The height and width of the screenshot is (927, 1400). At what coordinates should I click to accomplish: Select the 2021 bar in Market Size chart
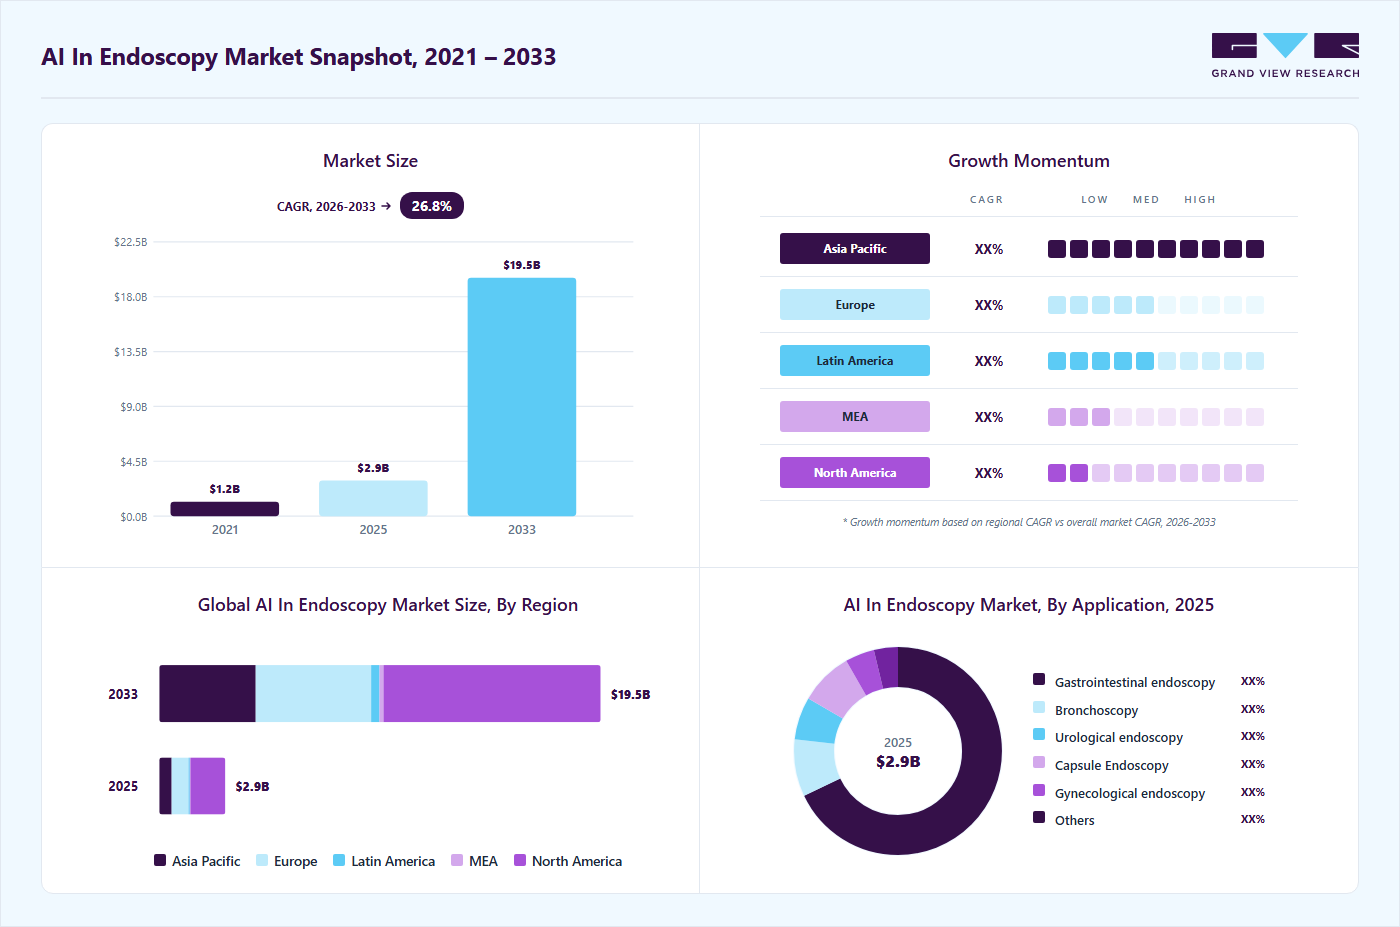[x=225, y=509]
